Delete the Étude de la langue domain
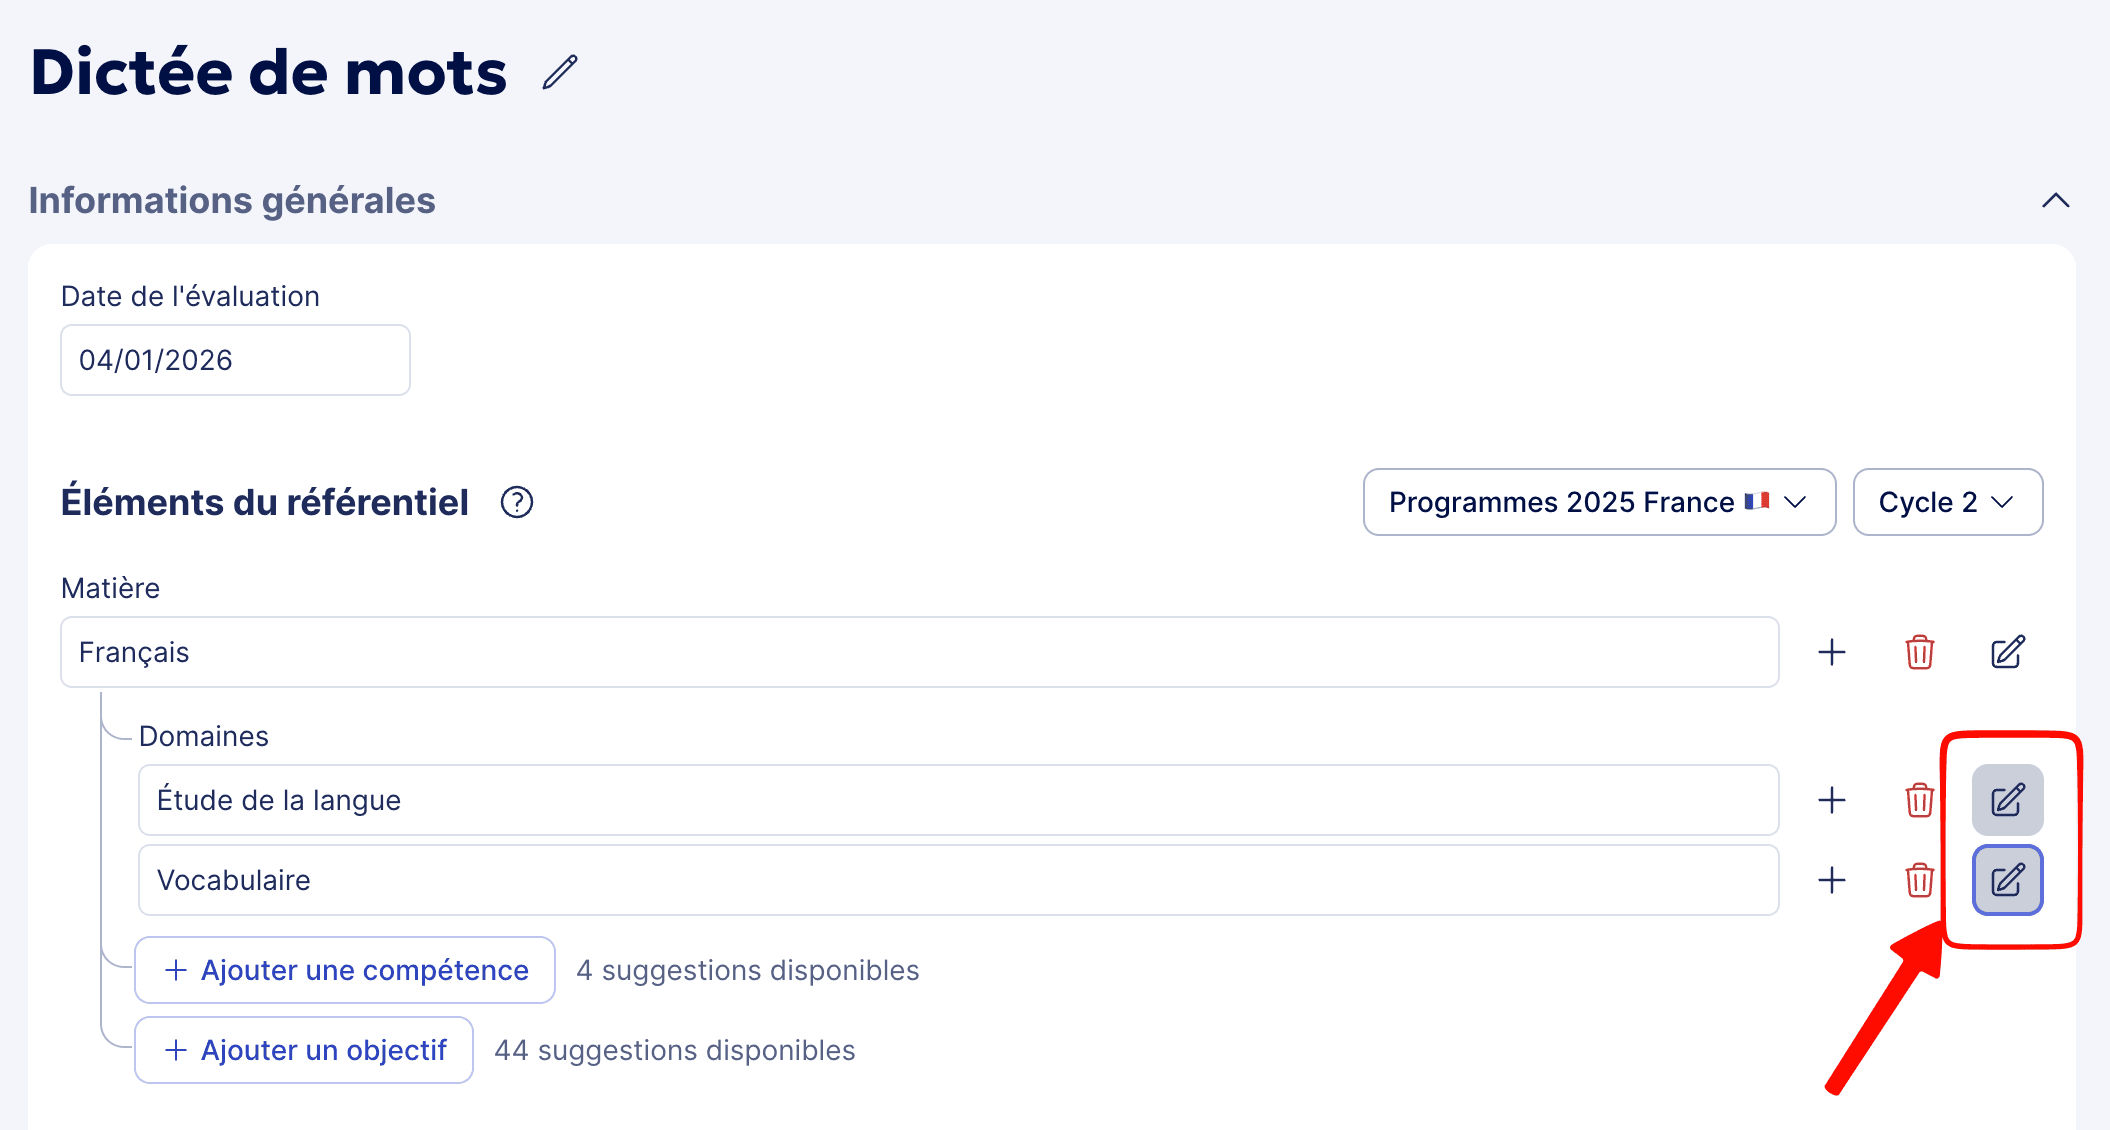The image size is (2110, 1130). click(x=1919, y=800)
